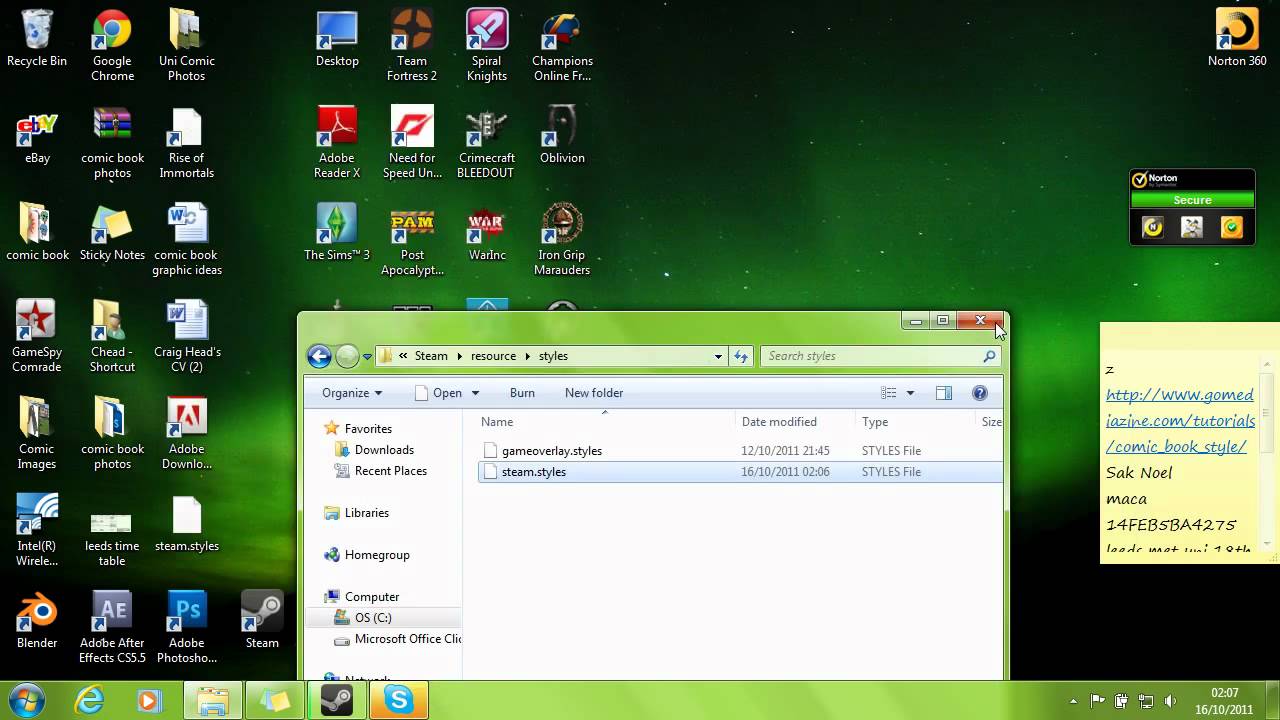The width and height of the screenshot is (1280, 720).
Task: Open the Norton 360 desktop icon
Action: click(x=1236, y=30)
